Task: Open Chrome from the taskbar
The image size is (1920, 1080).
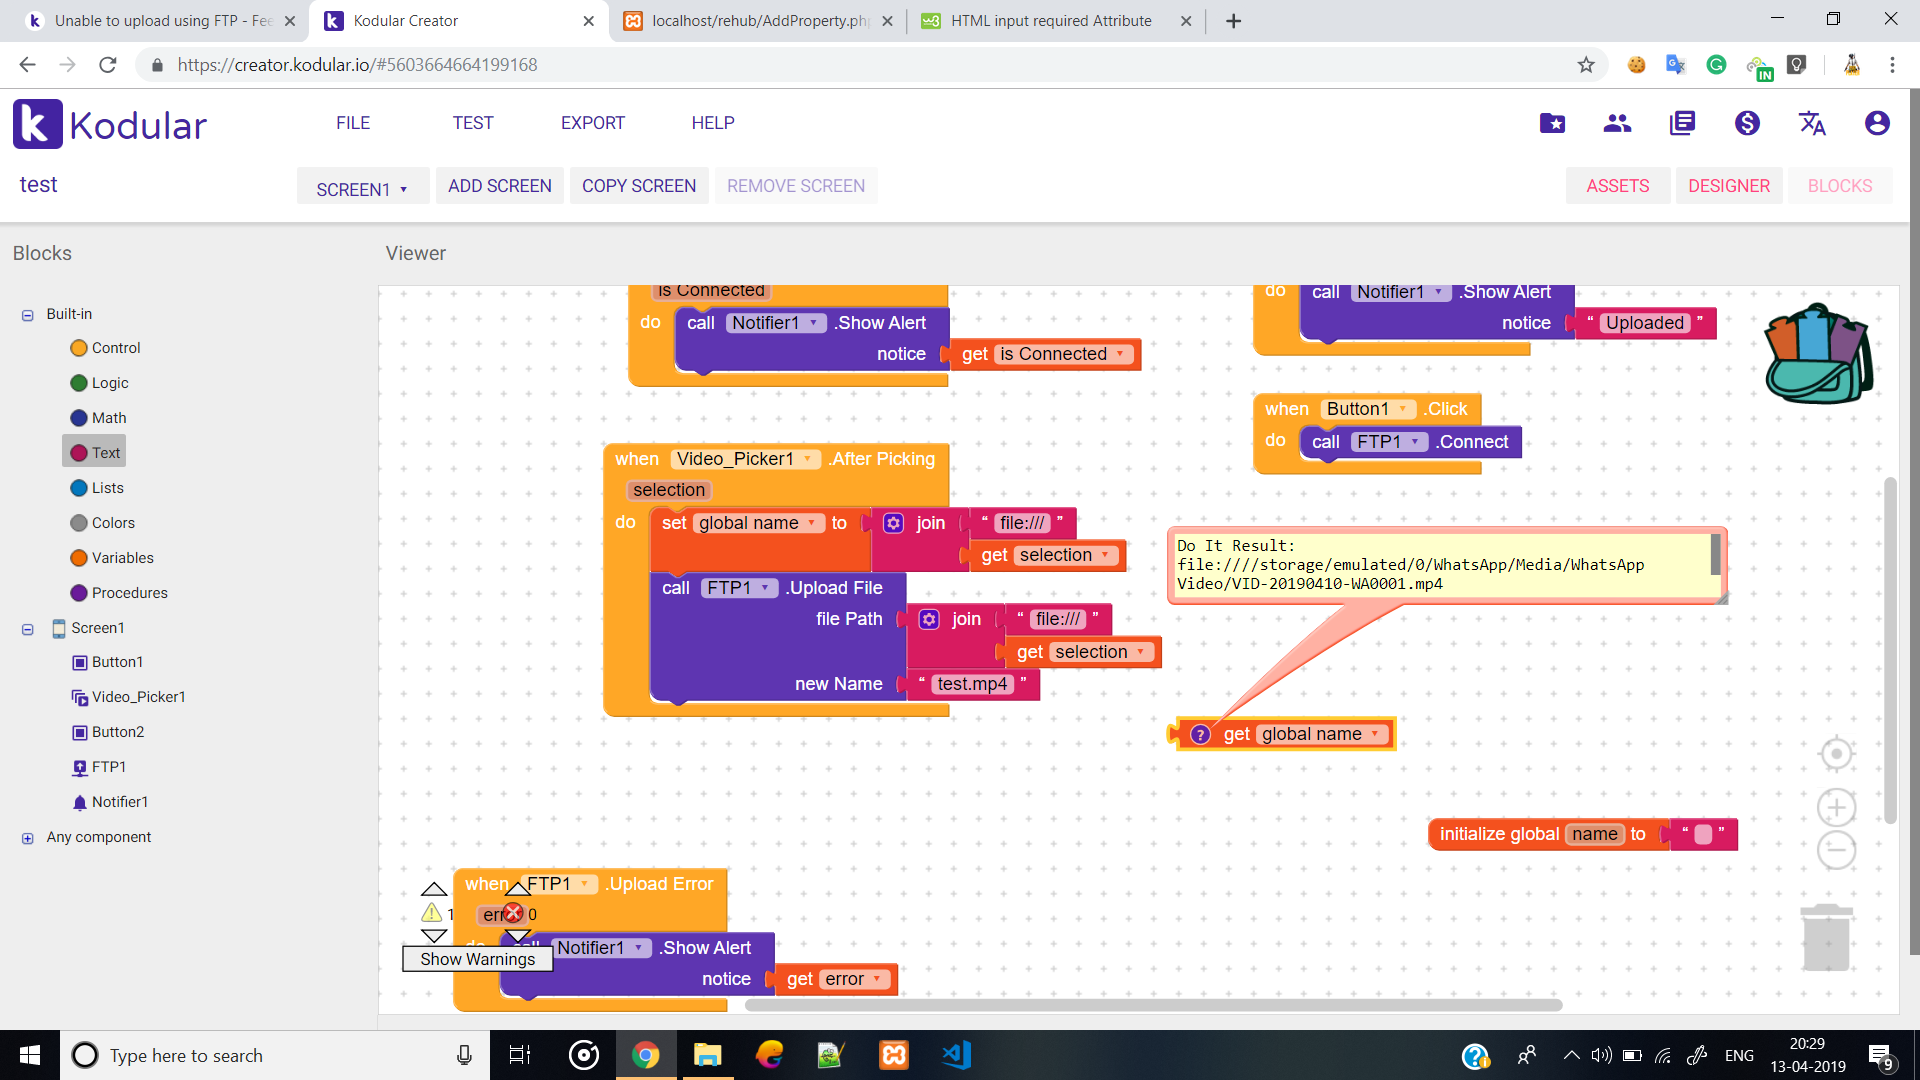Action: pyautogui.click(x=646, y=1055)
